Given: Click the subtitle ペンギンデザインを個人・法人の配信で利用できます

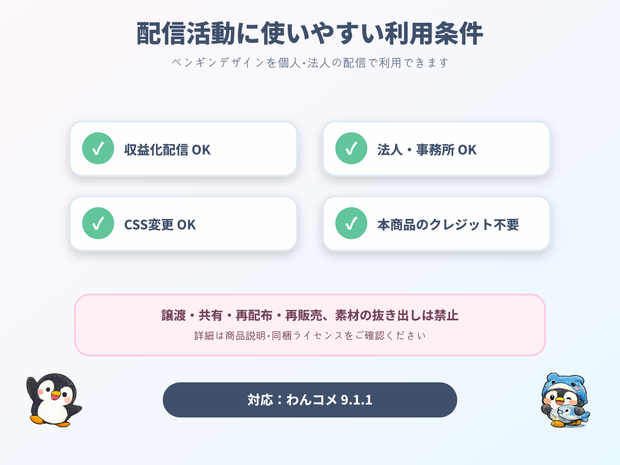Looking at the screenshot, I should [310, 62].
